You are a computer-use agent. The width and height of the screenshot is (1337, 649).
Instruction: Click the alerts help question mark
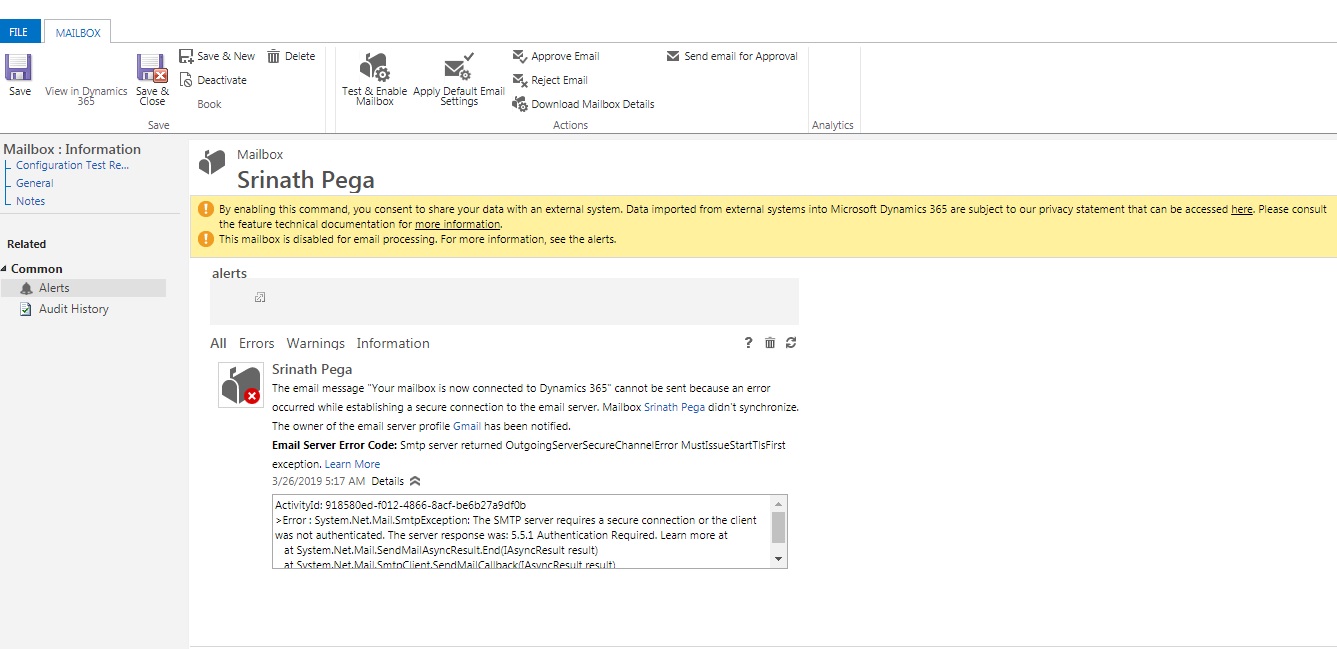[x=748, y=343]
